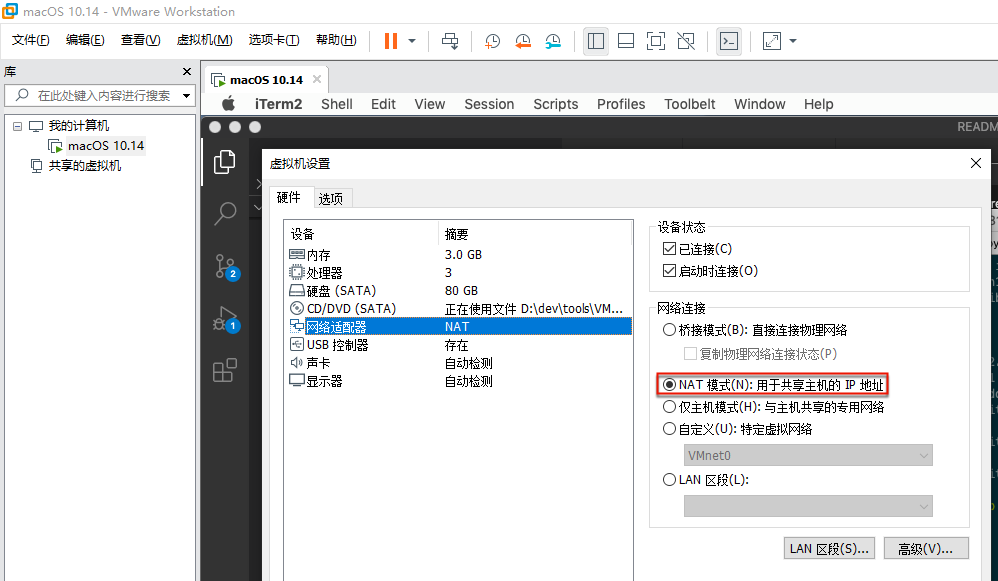Viewport: 998px width, 581px height.
Task: Click the Send Ctrl+Alt+Del toolbar icon
Action: [x=450, y=41]
